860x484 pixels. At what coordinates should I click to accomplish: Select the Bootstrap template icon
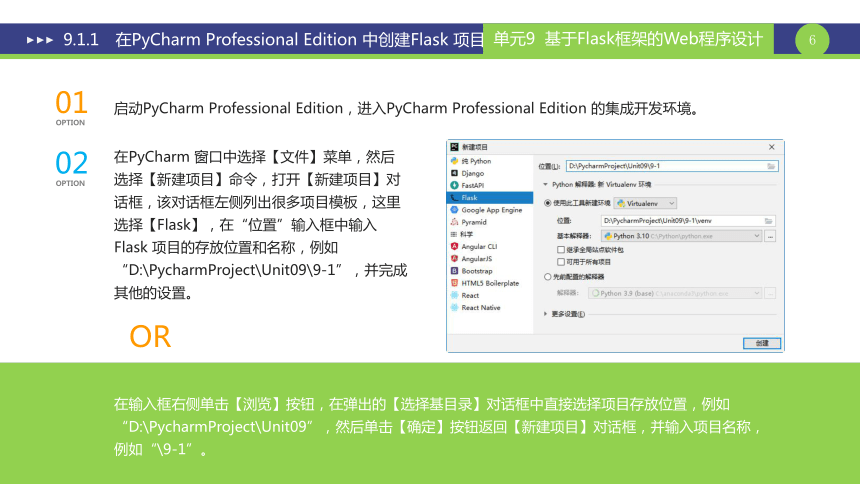pos(454,271)
